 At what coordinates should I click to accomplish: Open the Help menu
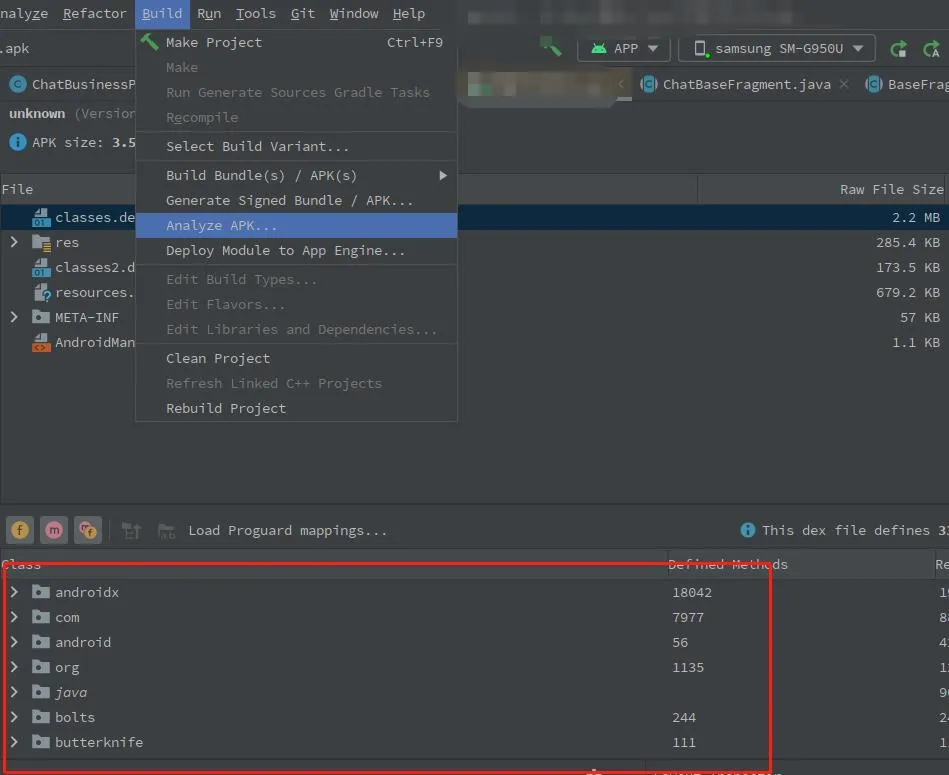[409, 13]
